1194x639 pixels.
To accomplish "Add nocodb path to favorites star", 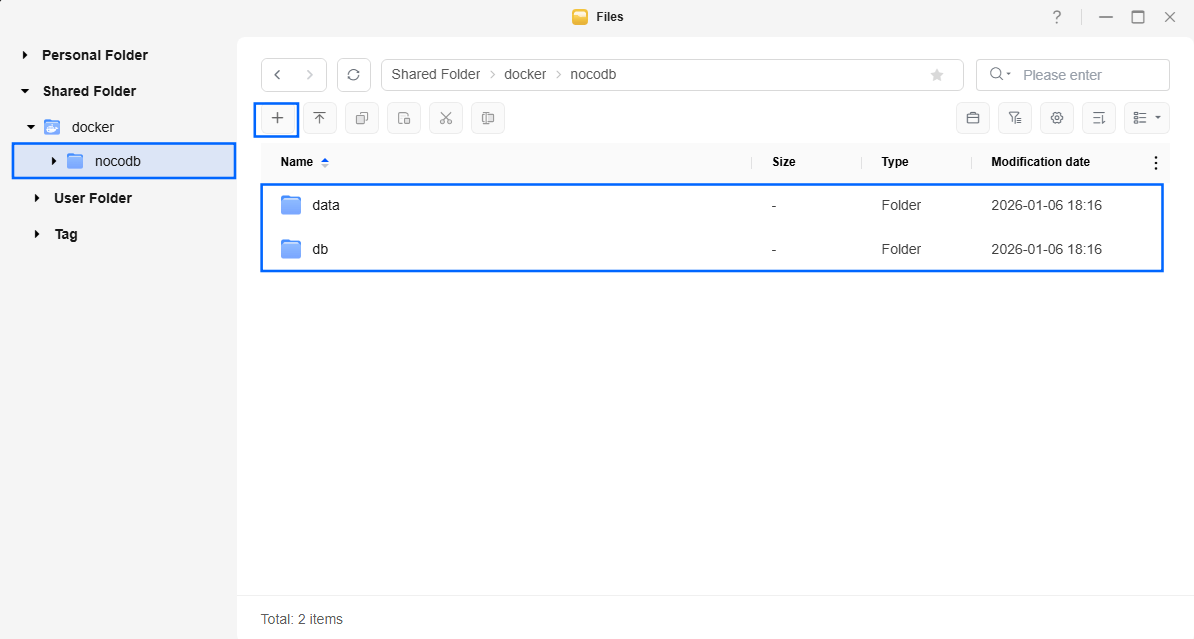I will coord(937,75).
